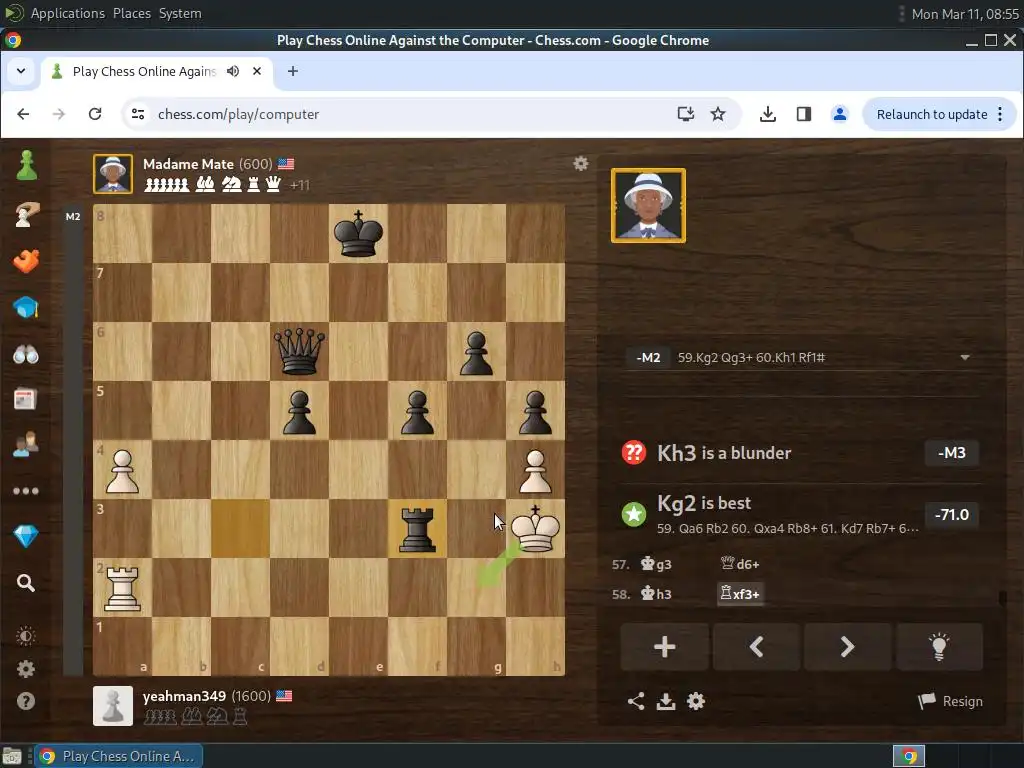Open the sidebar settings gear
This screenshot has width=1024, height=768.
pyautogui.click(x=26, y=669)
